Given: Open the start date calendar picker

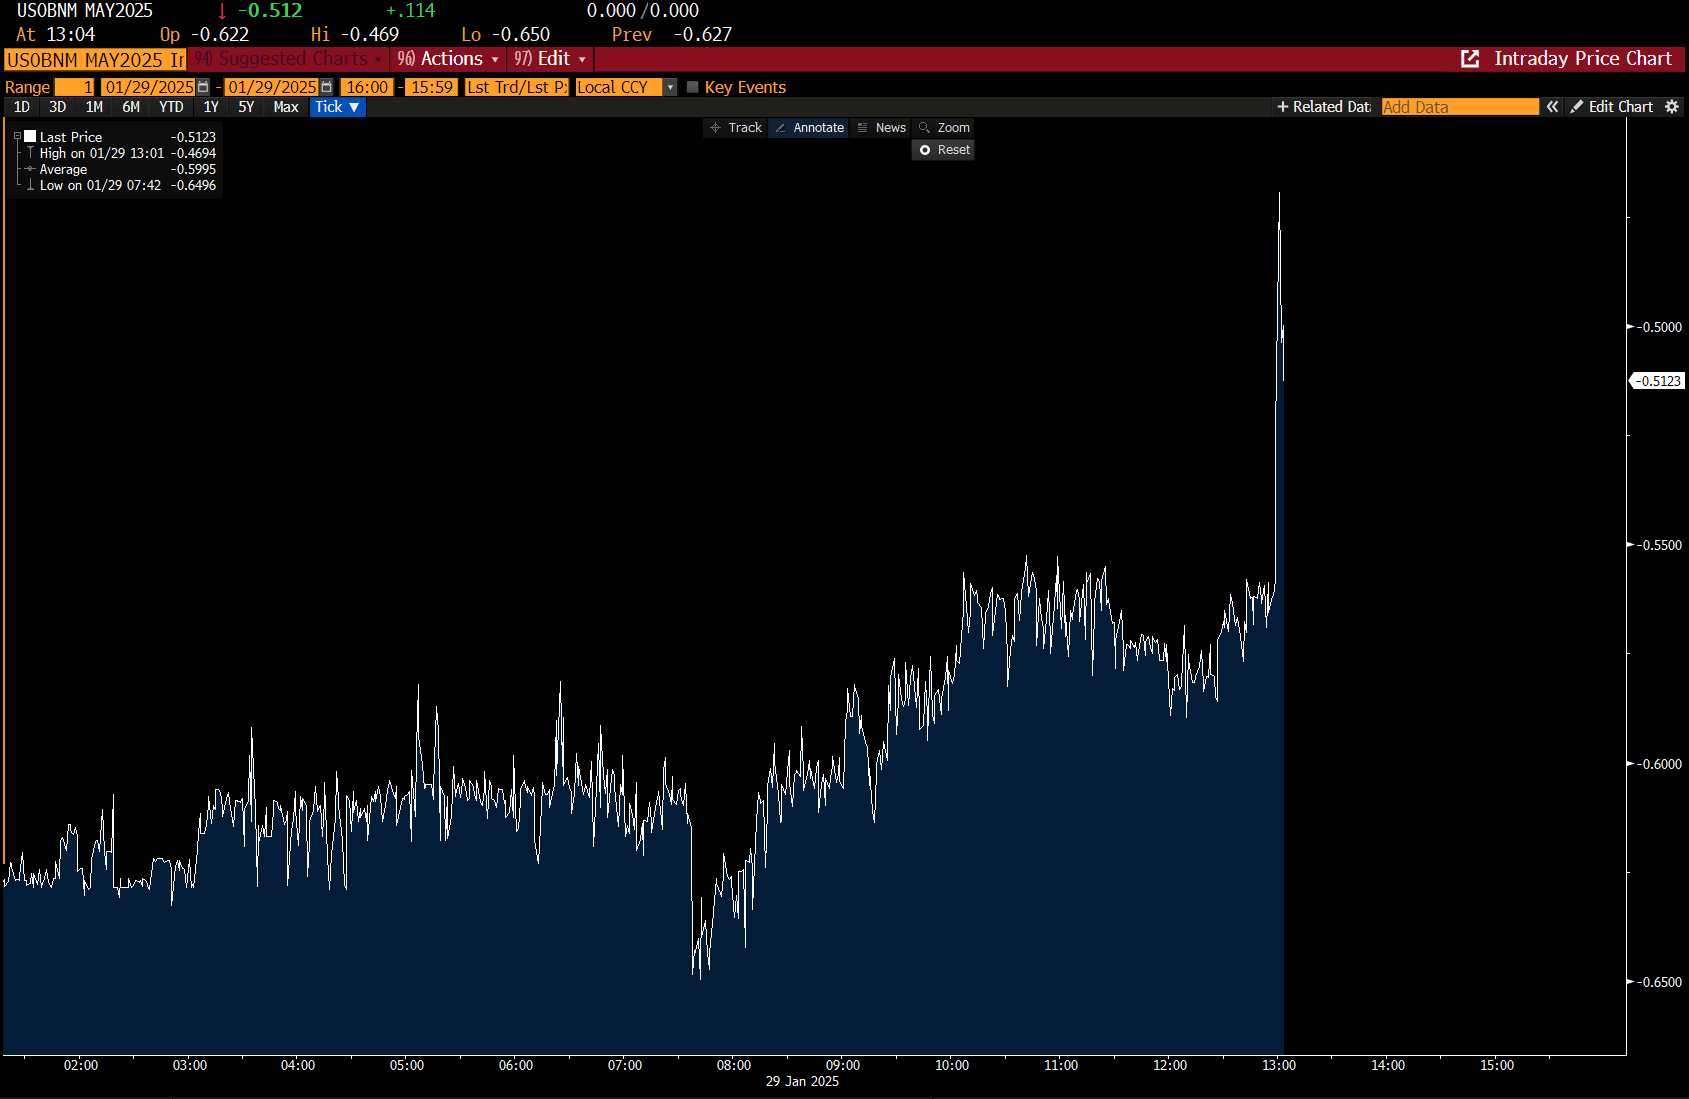Looking at the screenshot, I should [x=204, y=87].
